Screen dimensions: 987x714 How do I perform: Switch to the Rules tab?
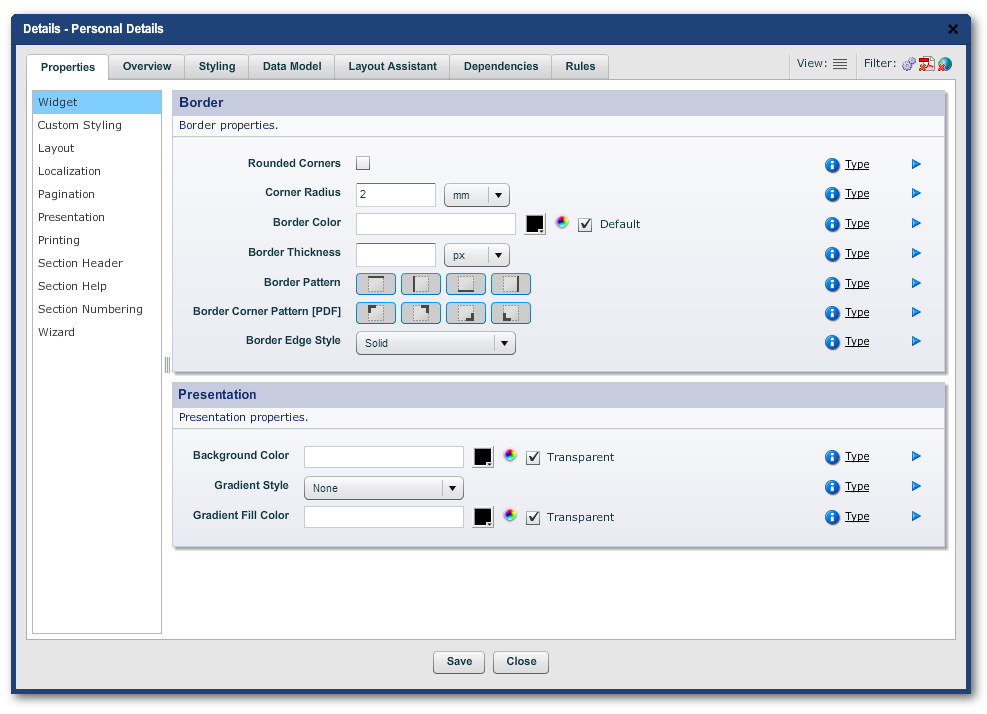pyautogui.click(x=580, y=66)
